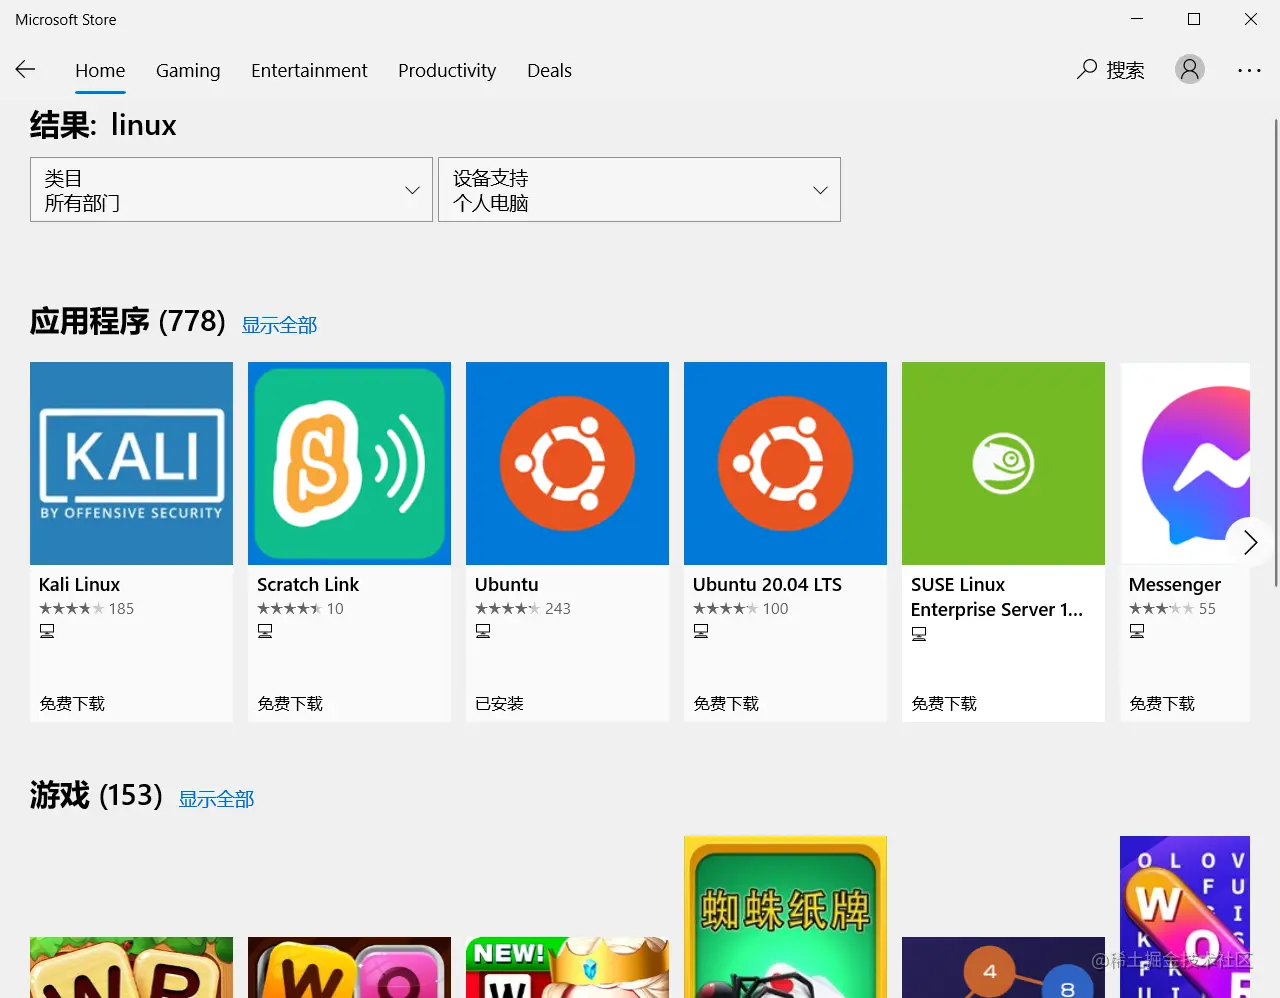
Task: Click 免费下载 under Kali Linux
Action: [x=72, y=704]
